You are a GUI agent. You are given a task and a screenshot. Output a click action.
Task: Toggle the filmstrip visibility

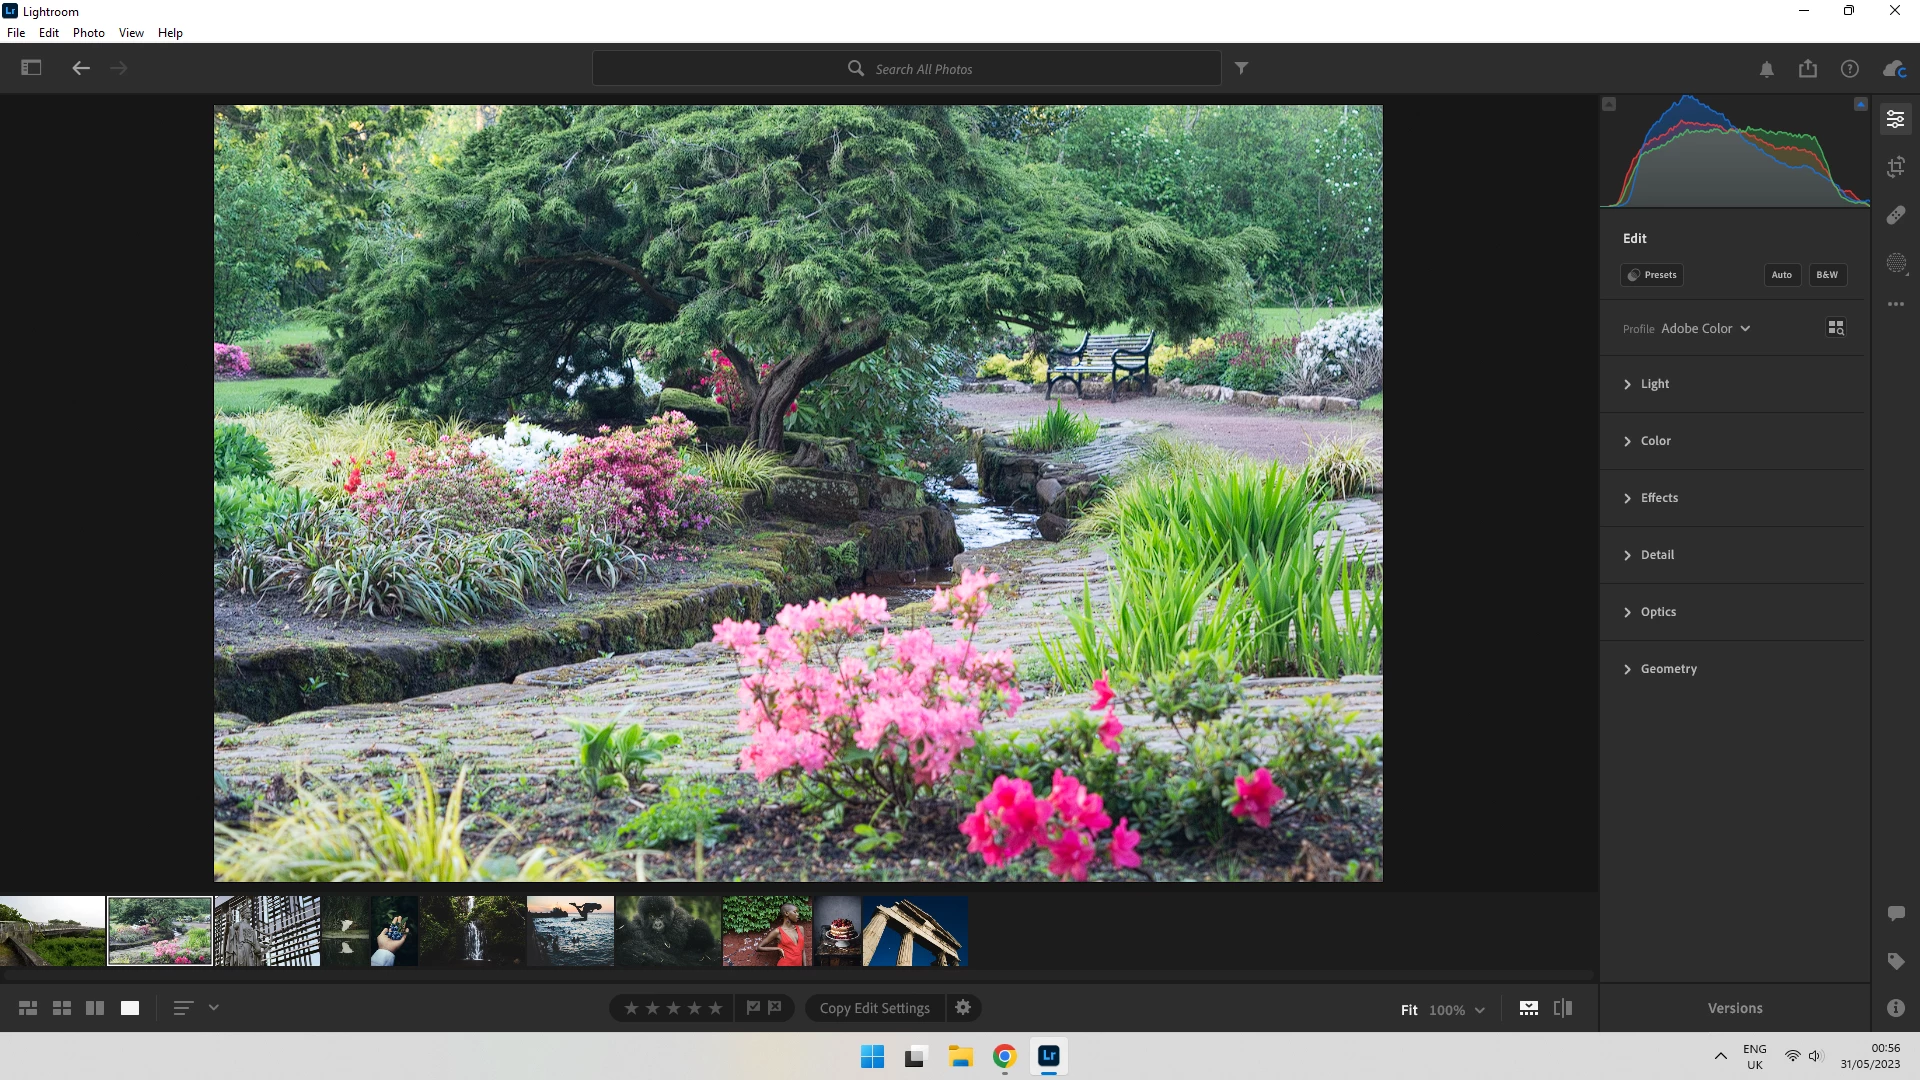click(x=1529, y=1008)
